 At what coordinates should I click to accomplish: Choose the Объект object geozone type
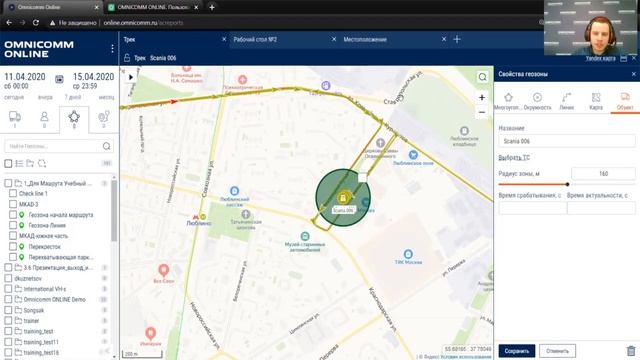[625, 101]
